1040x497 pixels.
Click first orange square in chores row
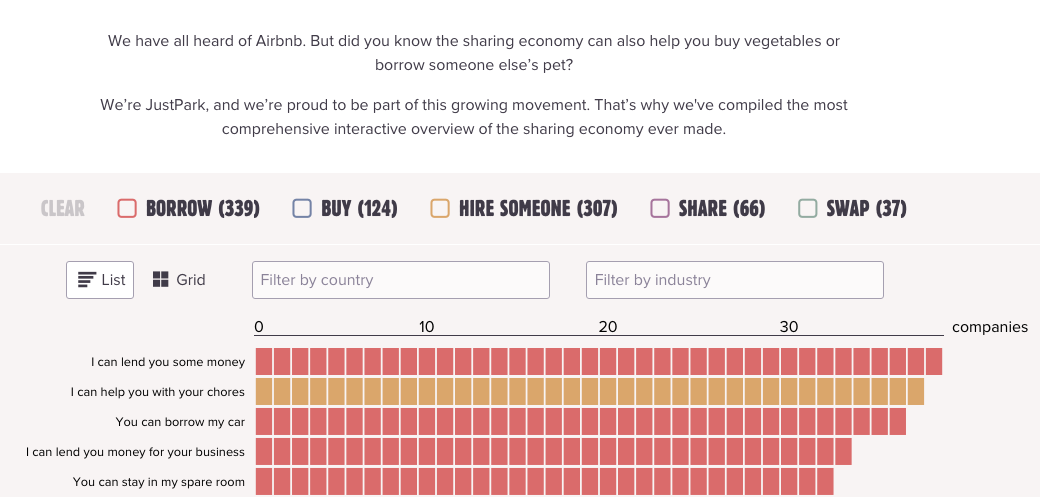[264, 391]
